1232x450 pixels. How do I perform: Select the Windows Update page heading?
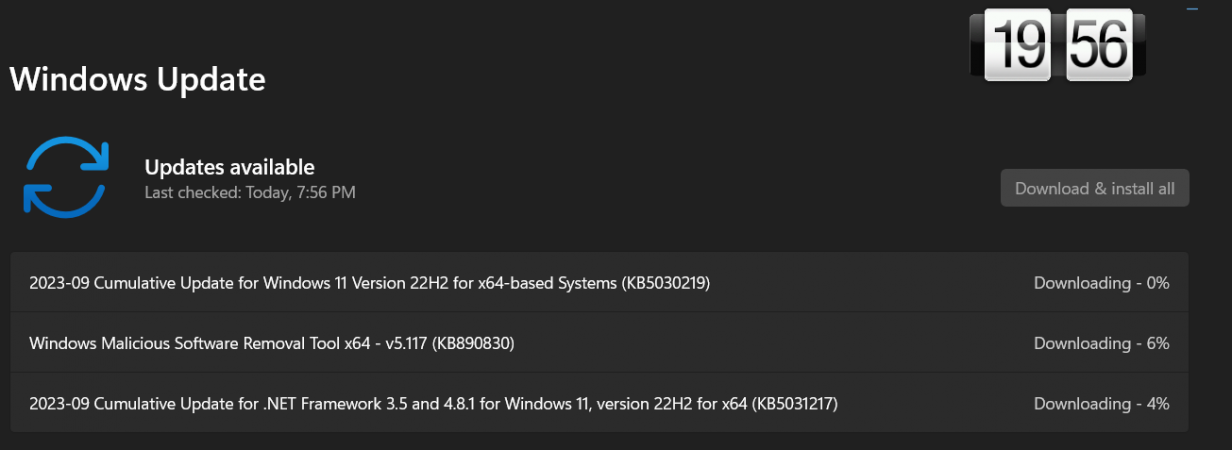click(x=138, y=79)
